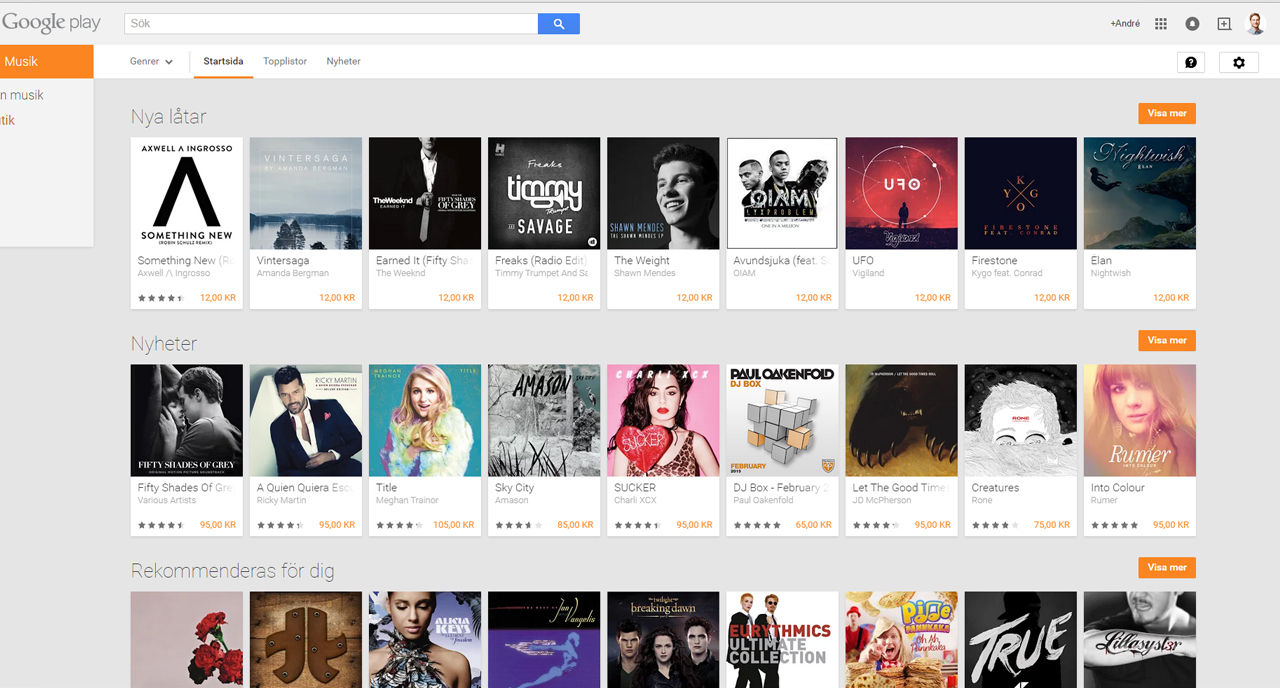Image resolution: width=1280 pixels, height=688 pixels.
Task: Open the Axwell Ingrosso Something New cover
Action: (187, 193)
